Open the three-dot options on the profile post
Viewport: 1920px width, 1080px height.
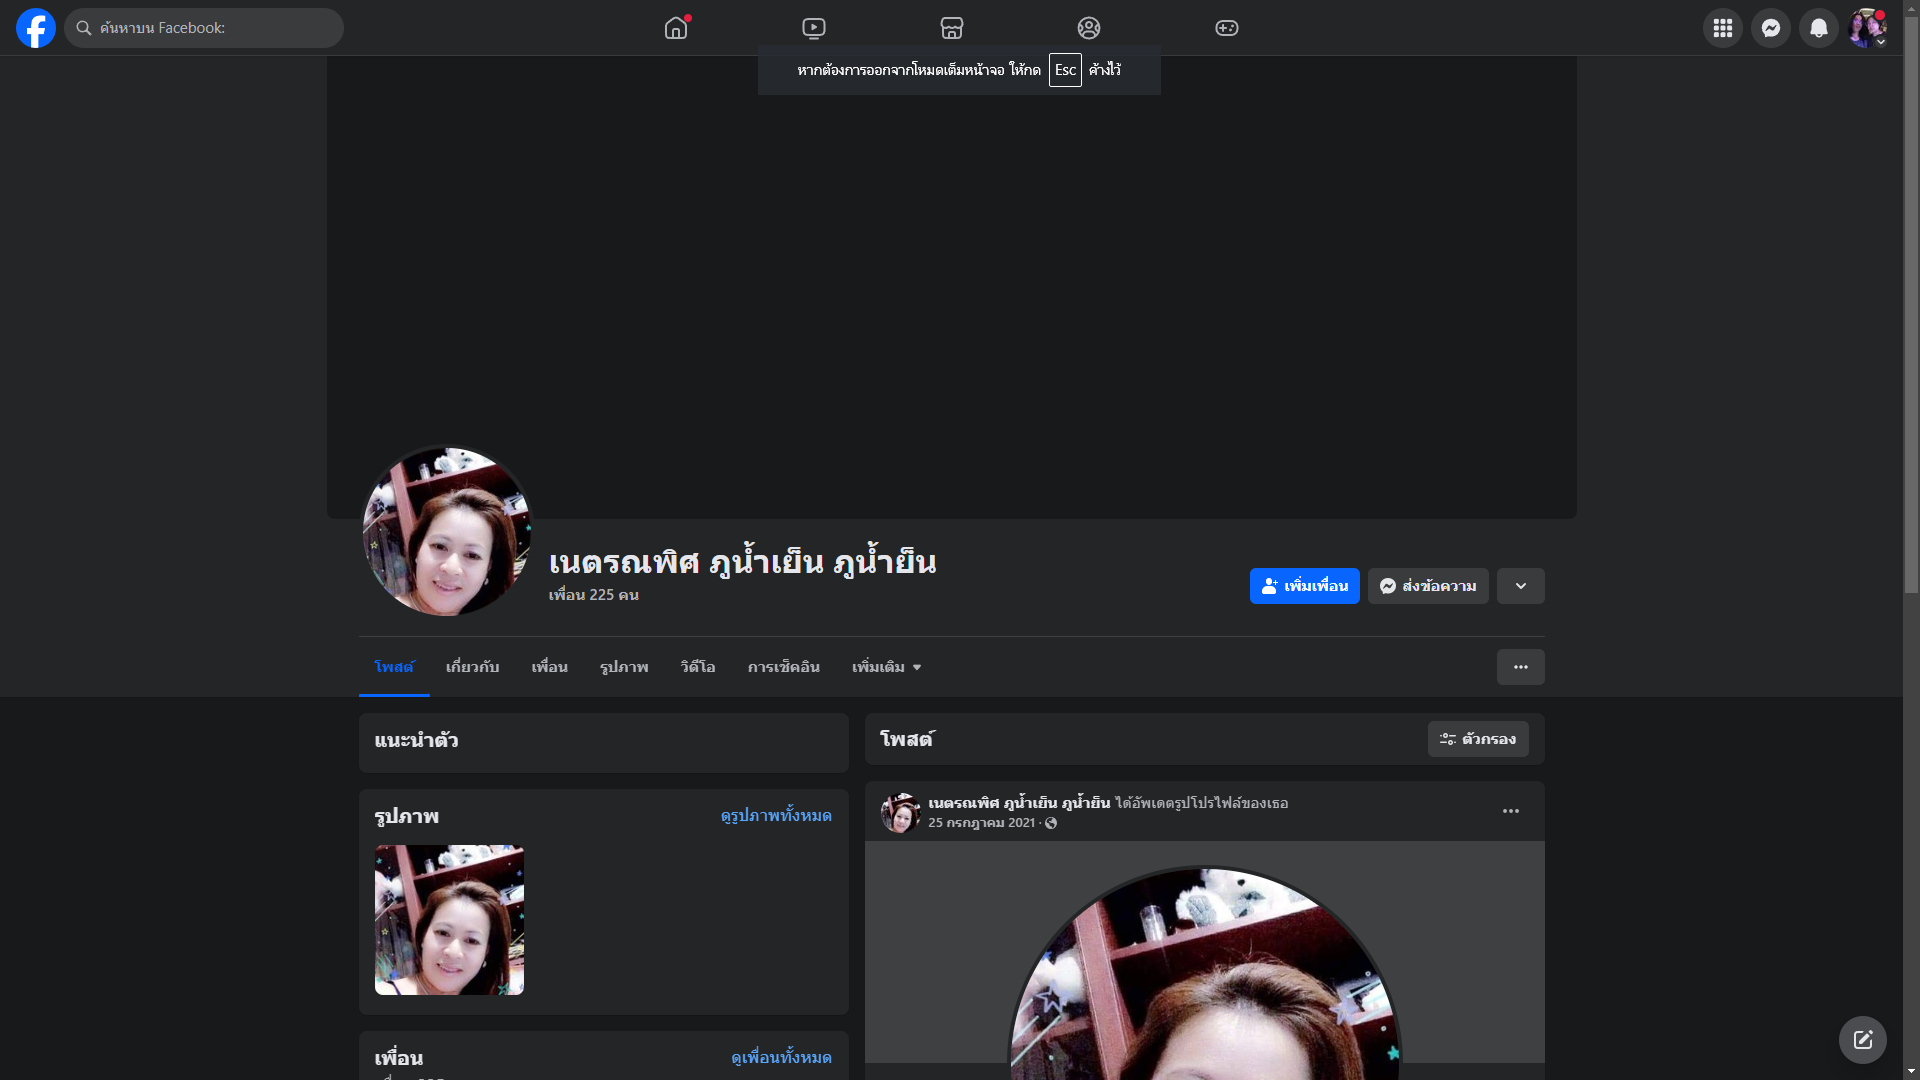[x=1510, y=811]
